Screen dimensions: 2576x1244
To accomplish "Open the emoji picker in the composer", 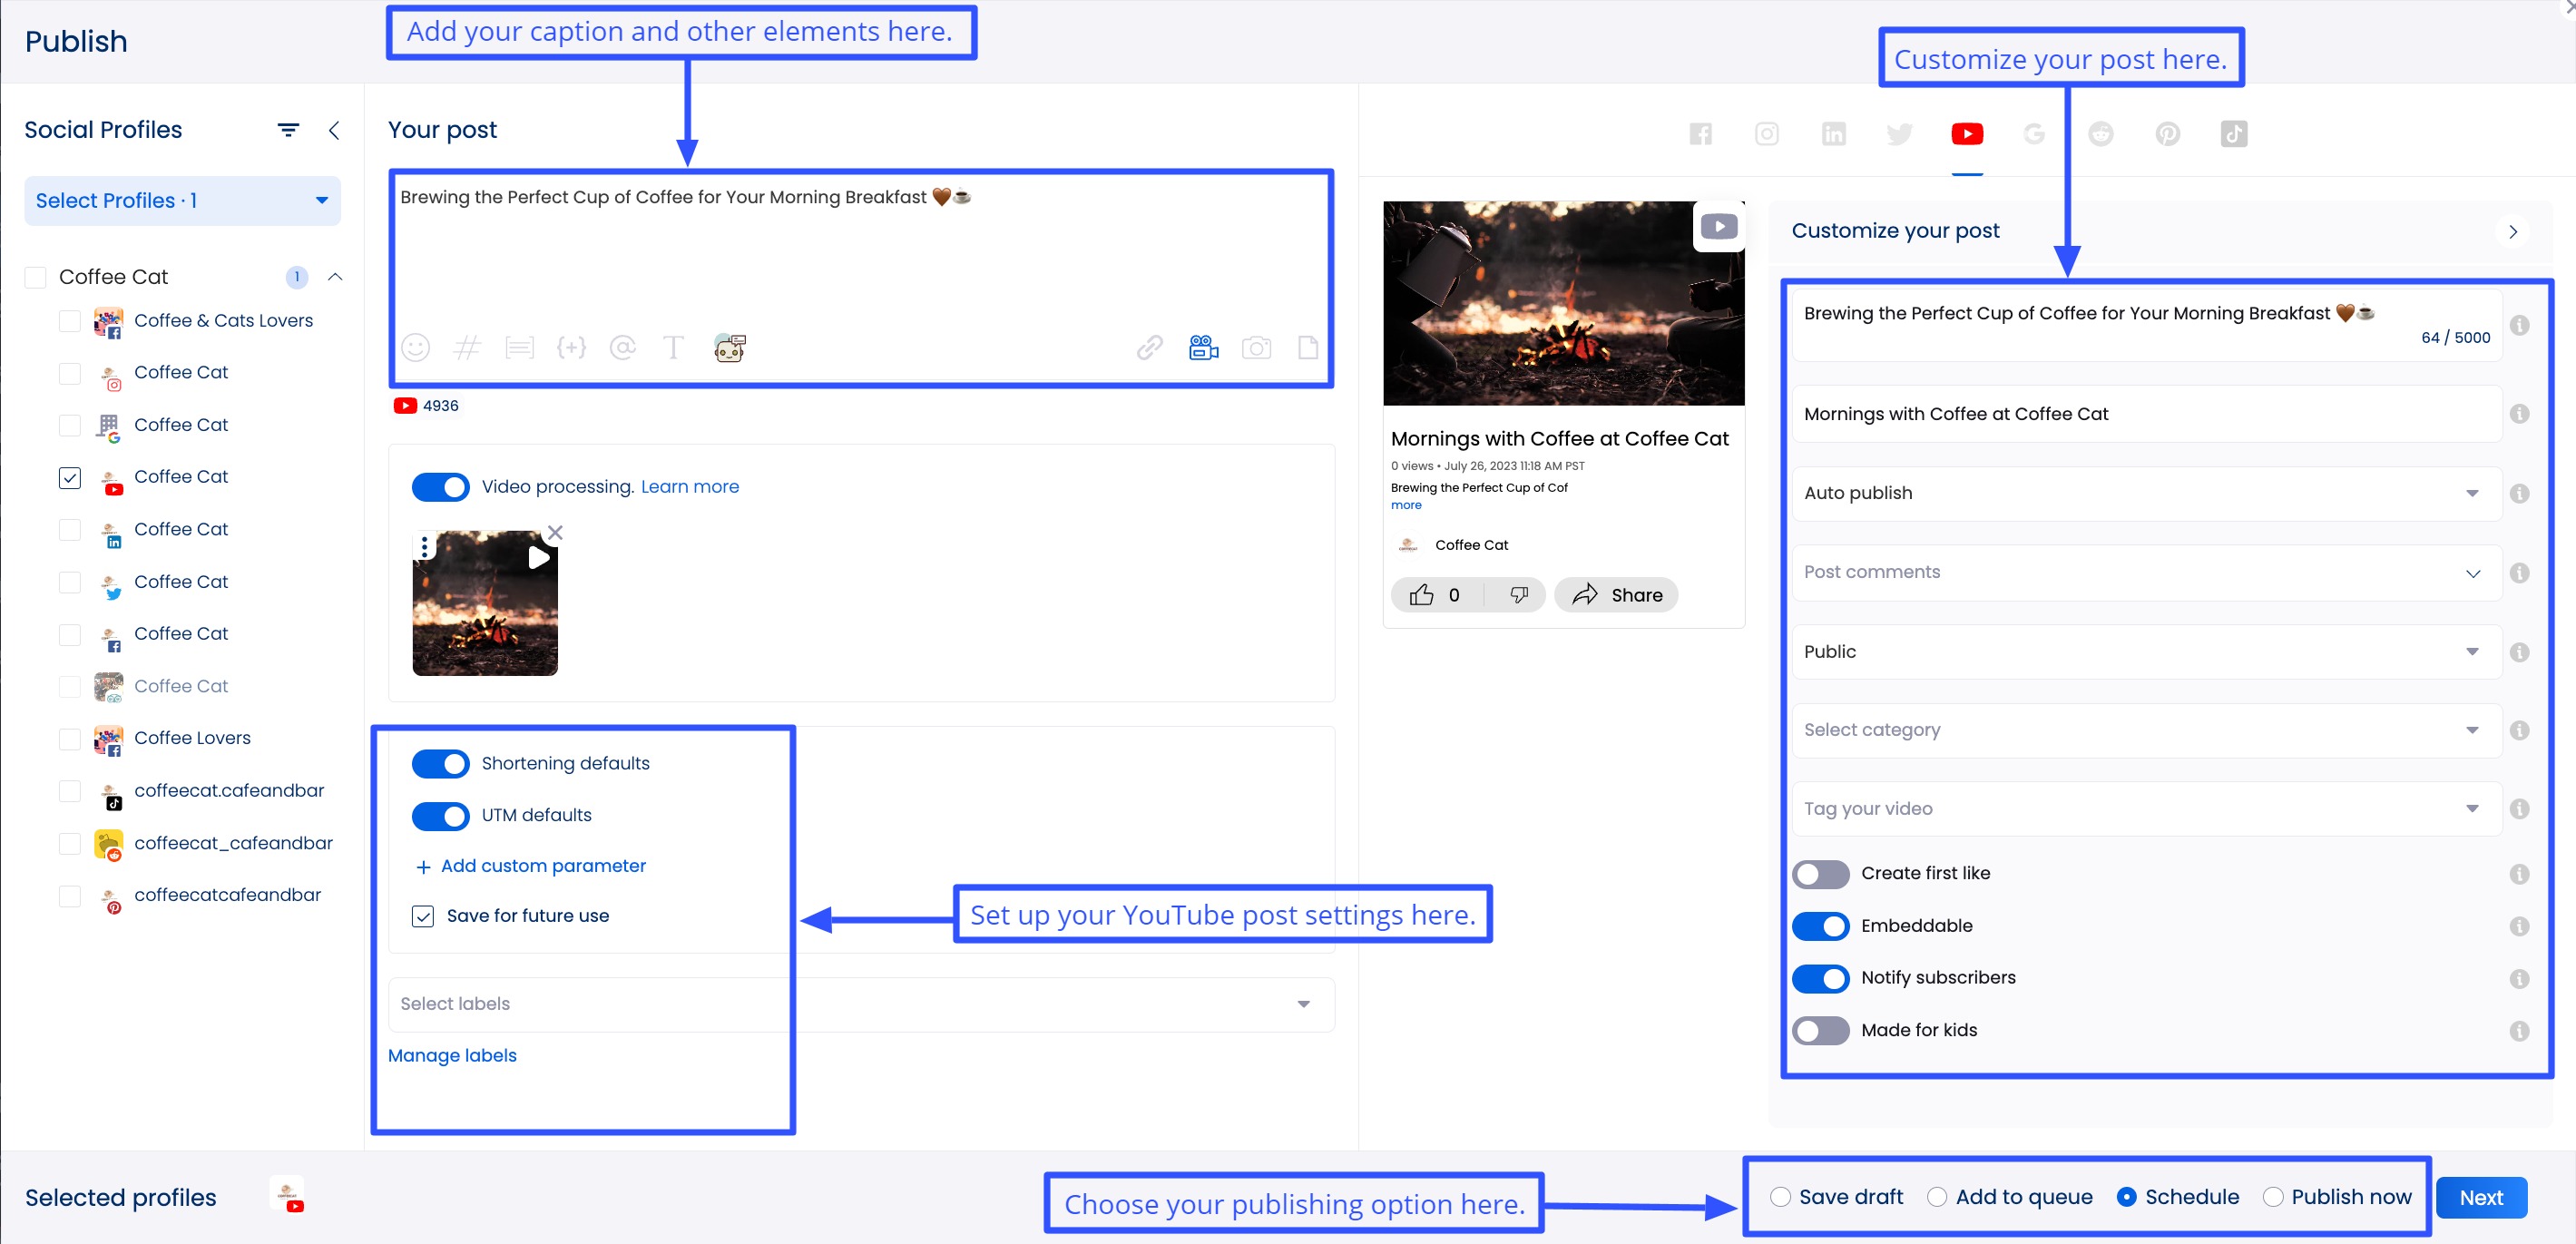I will (x=416, y=347).
